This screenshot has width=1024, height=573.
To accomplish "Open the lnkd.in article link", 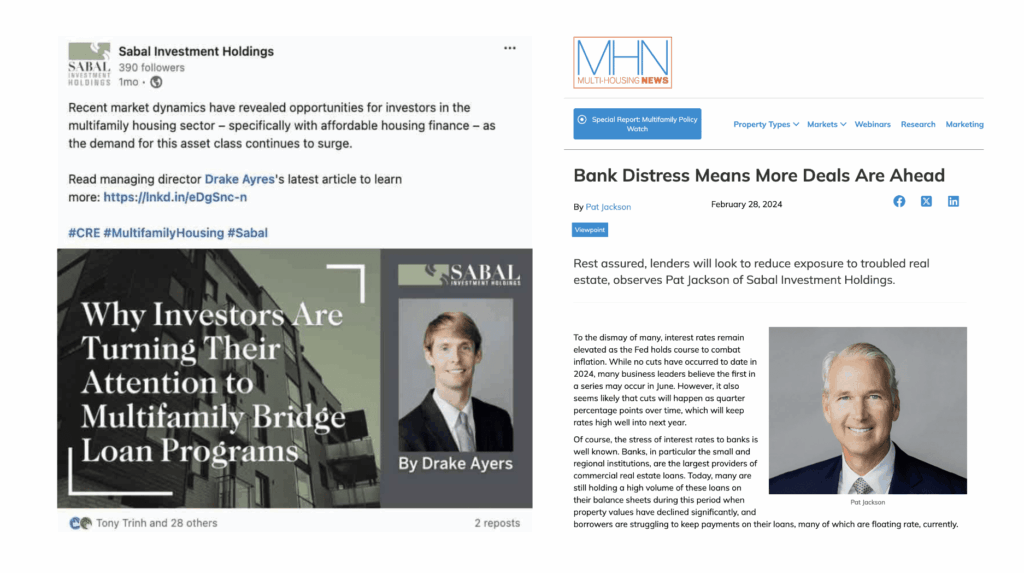I will point(175,197).
